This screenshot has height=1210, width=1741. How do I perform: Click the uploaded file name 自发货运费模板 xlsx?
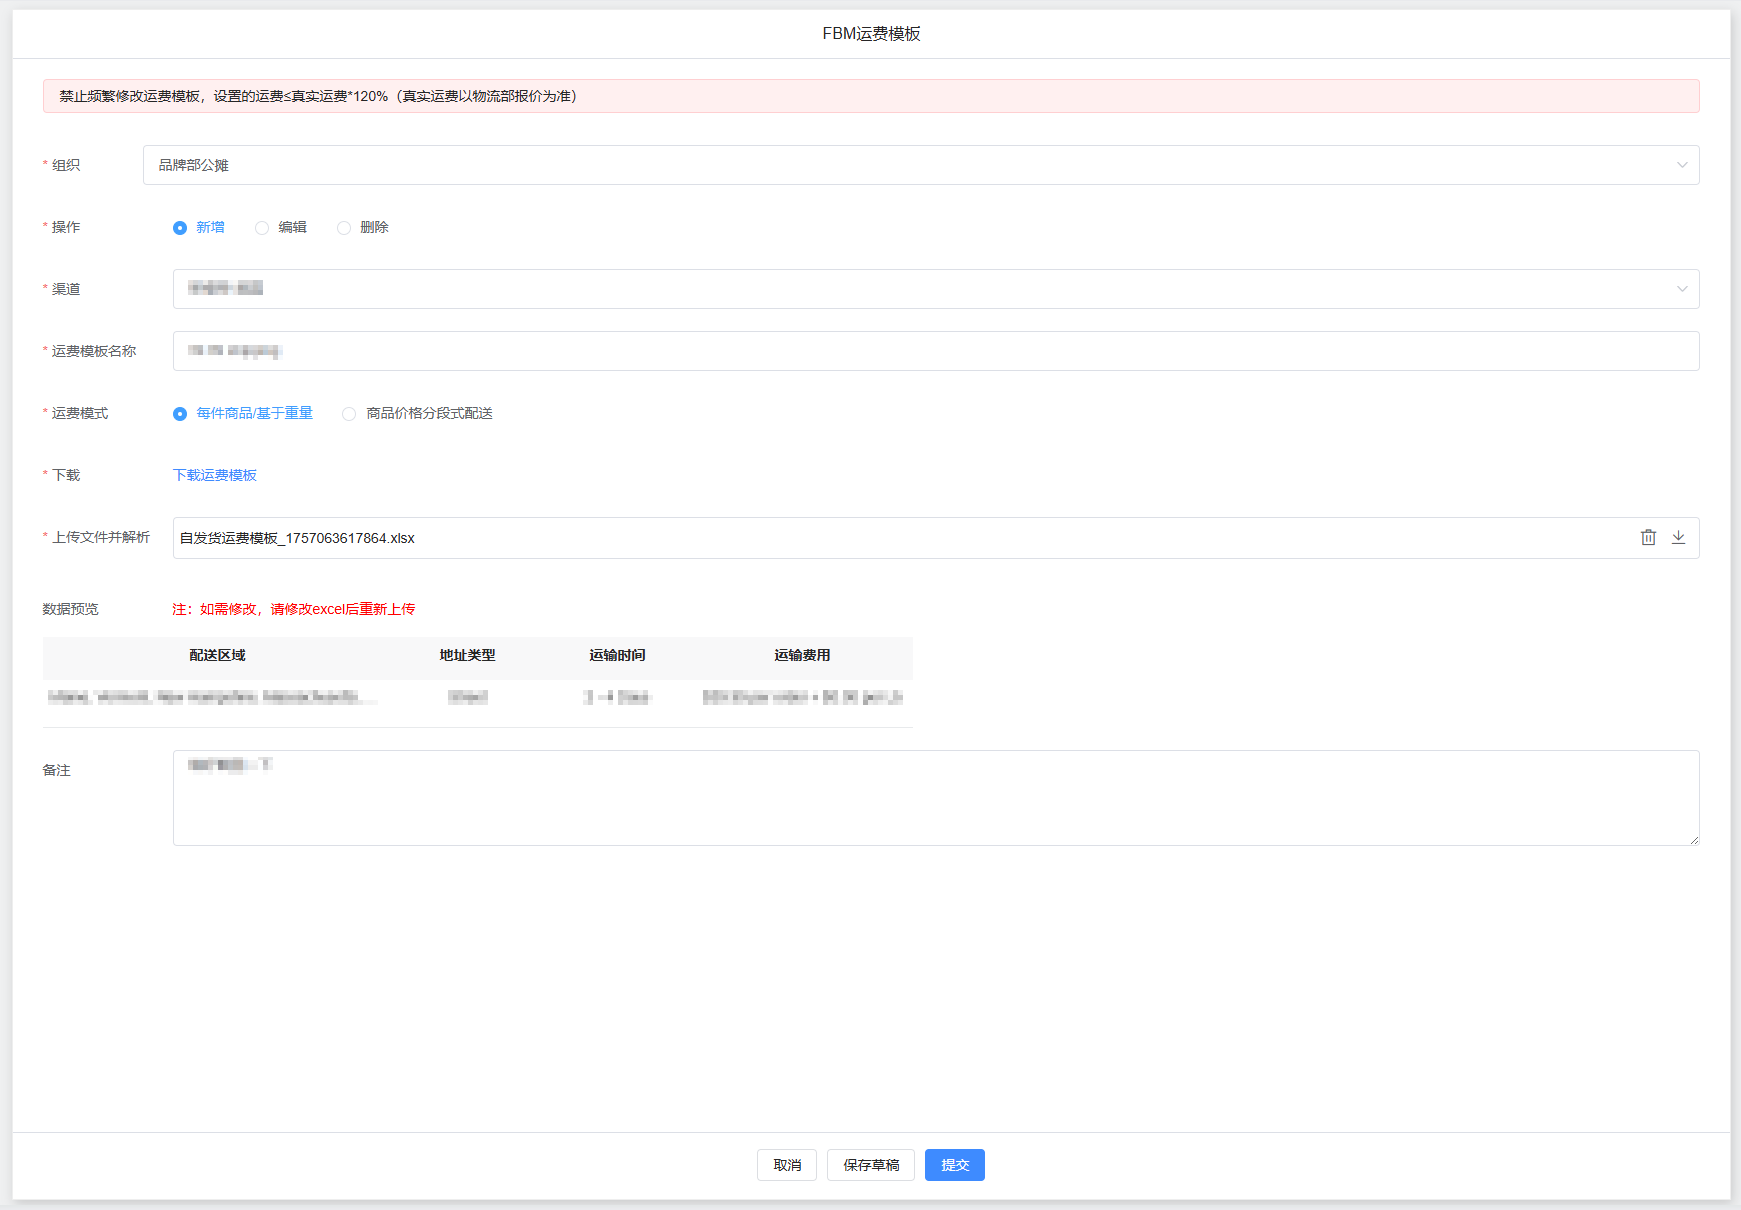tap(297, 538)
